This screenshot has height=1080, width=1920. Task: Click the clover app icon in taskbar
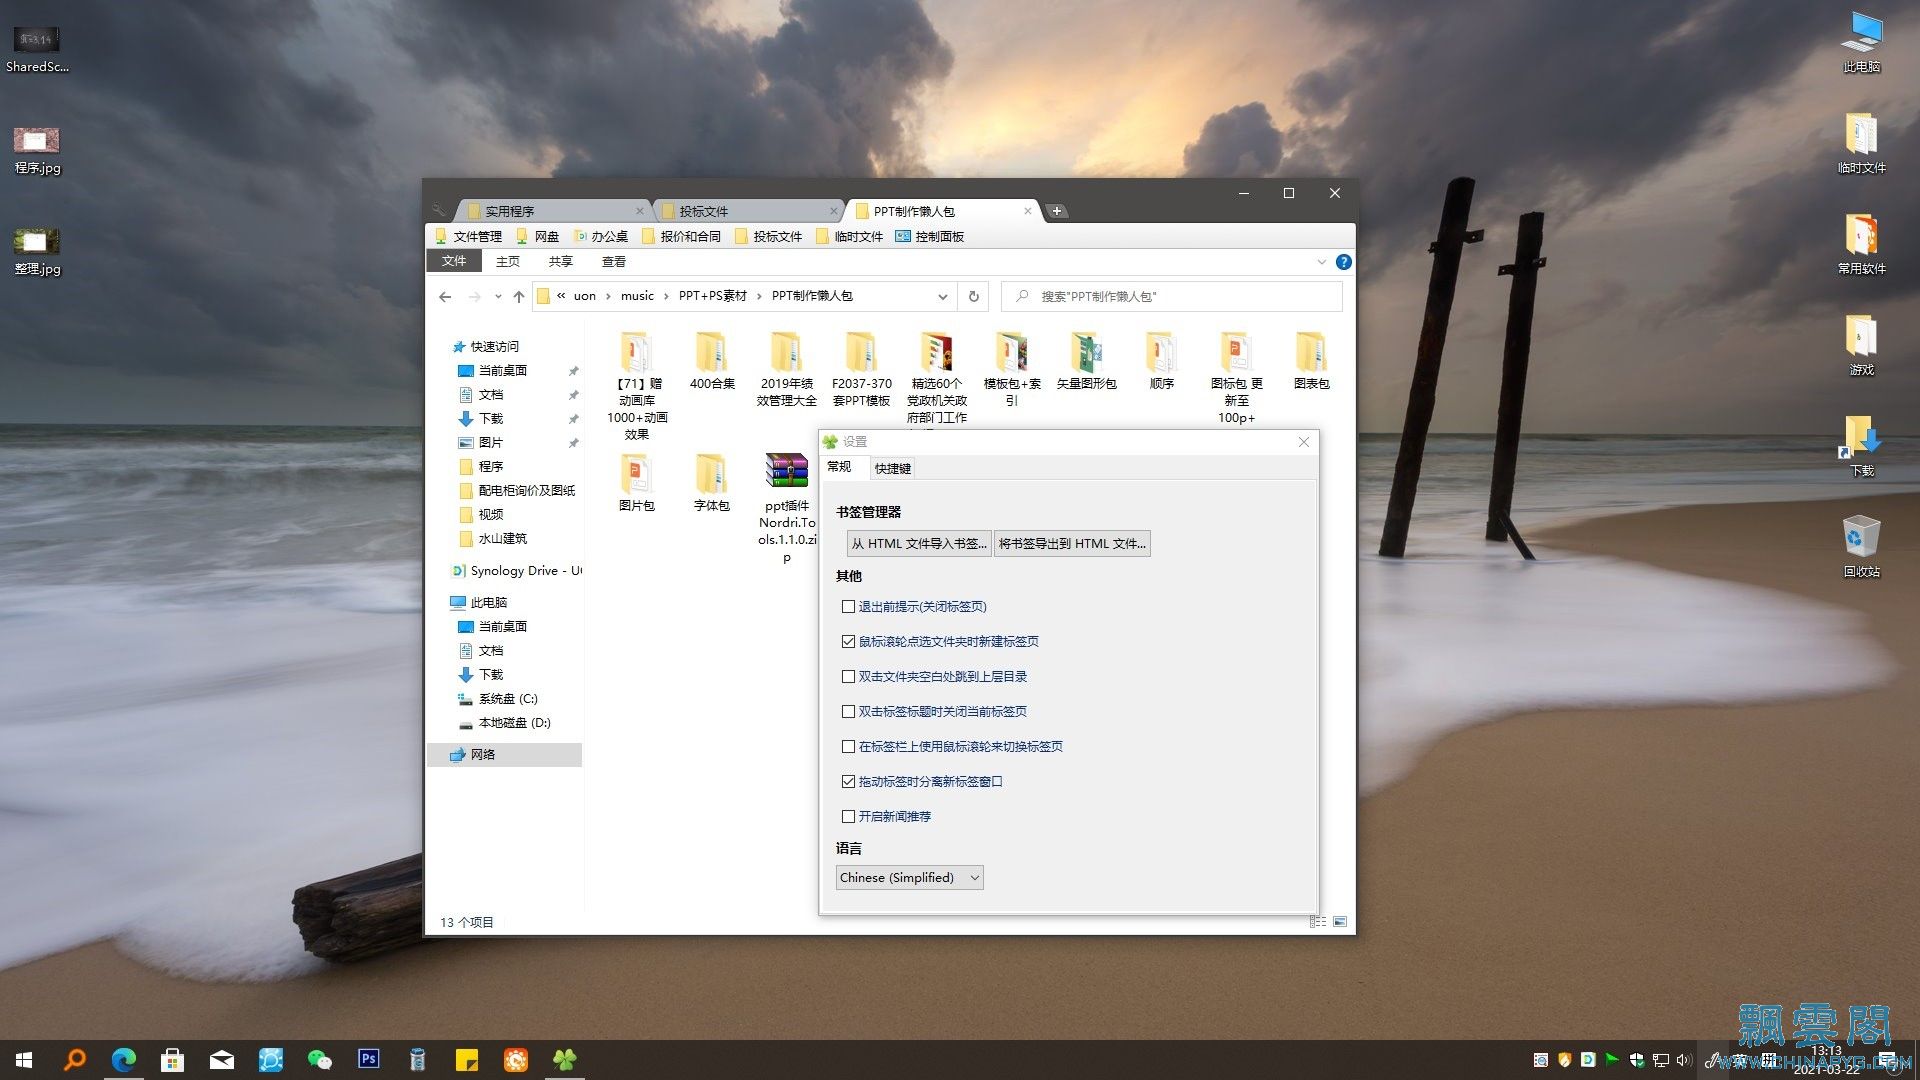pyautogui.click(x=565, y=1059)
